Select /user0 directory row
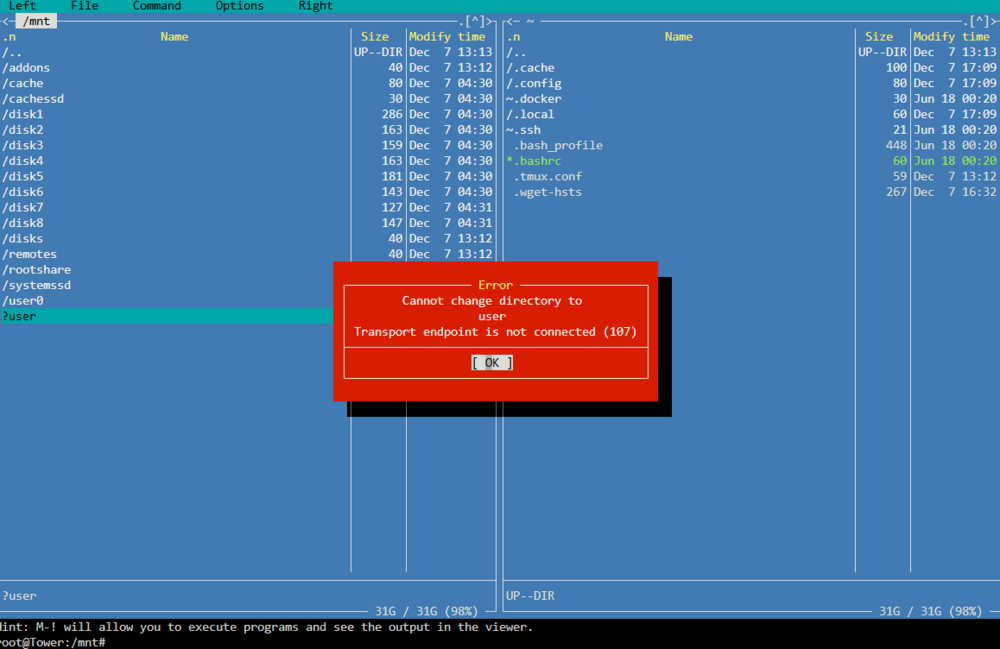 pos(167,300)
